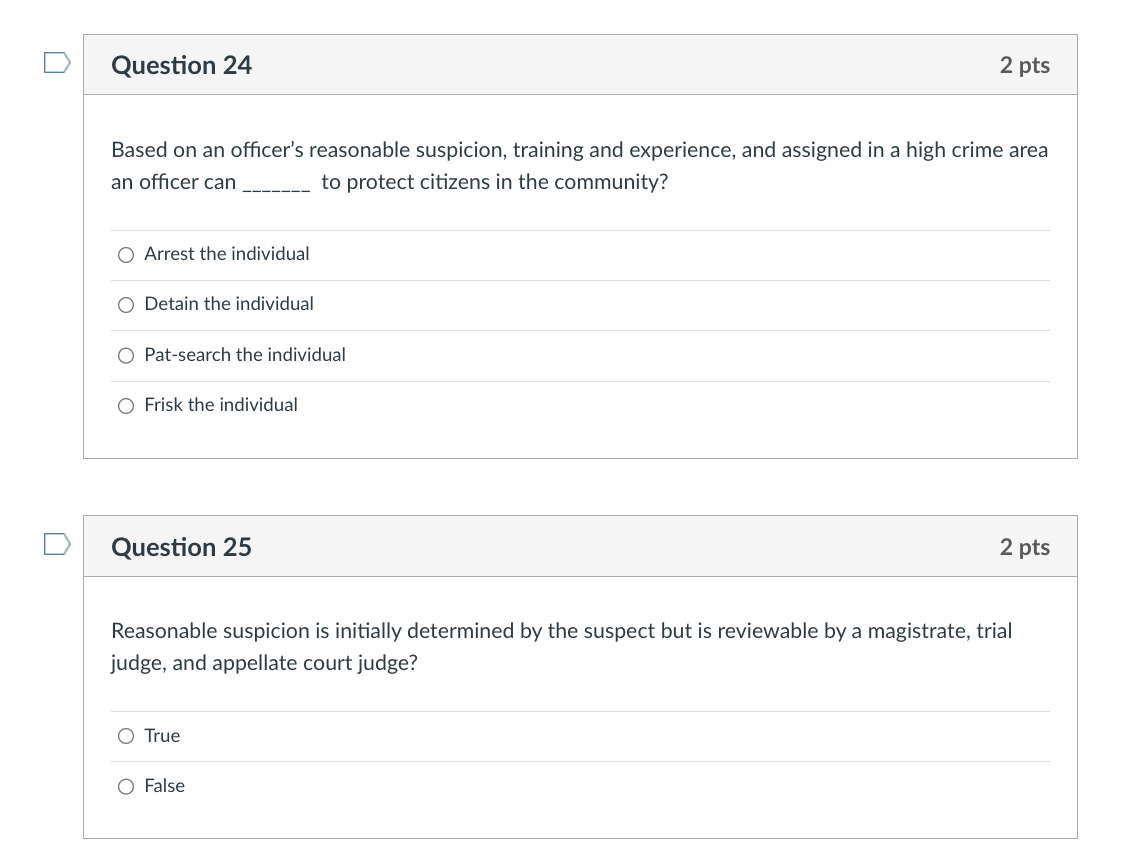
Task: Select 'True' for Question 25
Action: 126,736
